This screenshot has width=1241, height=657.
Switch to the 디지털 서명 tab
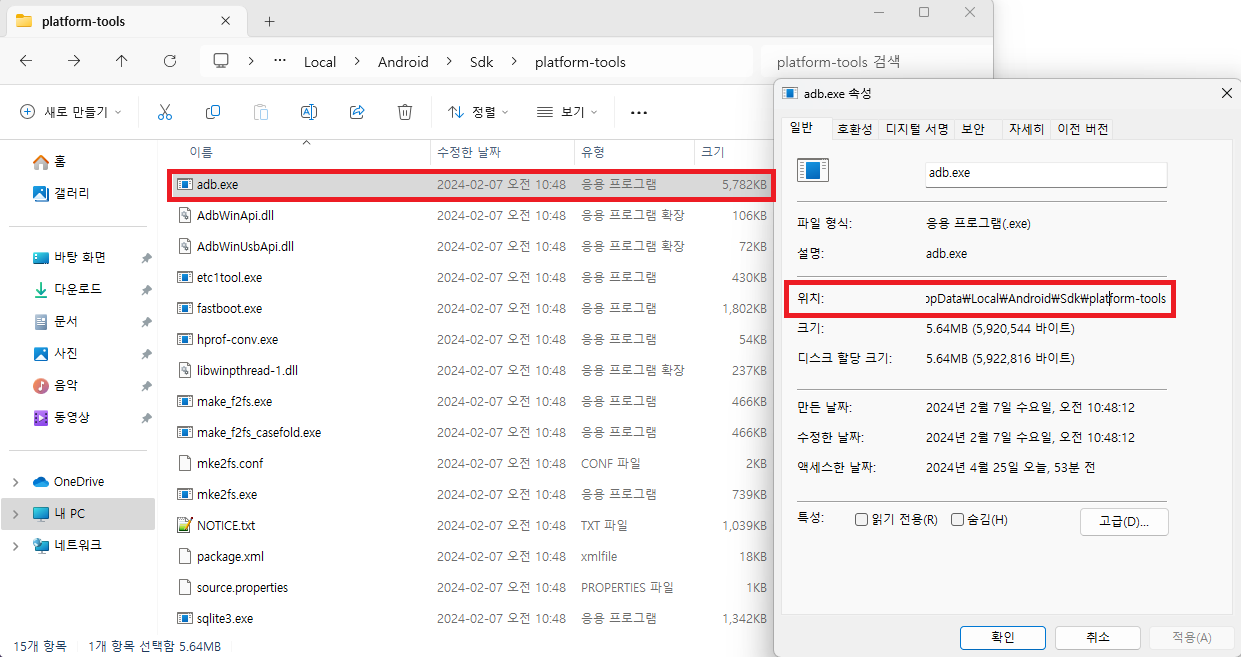coord(915,128)
